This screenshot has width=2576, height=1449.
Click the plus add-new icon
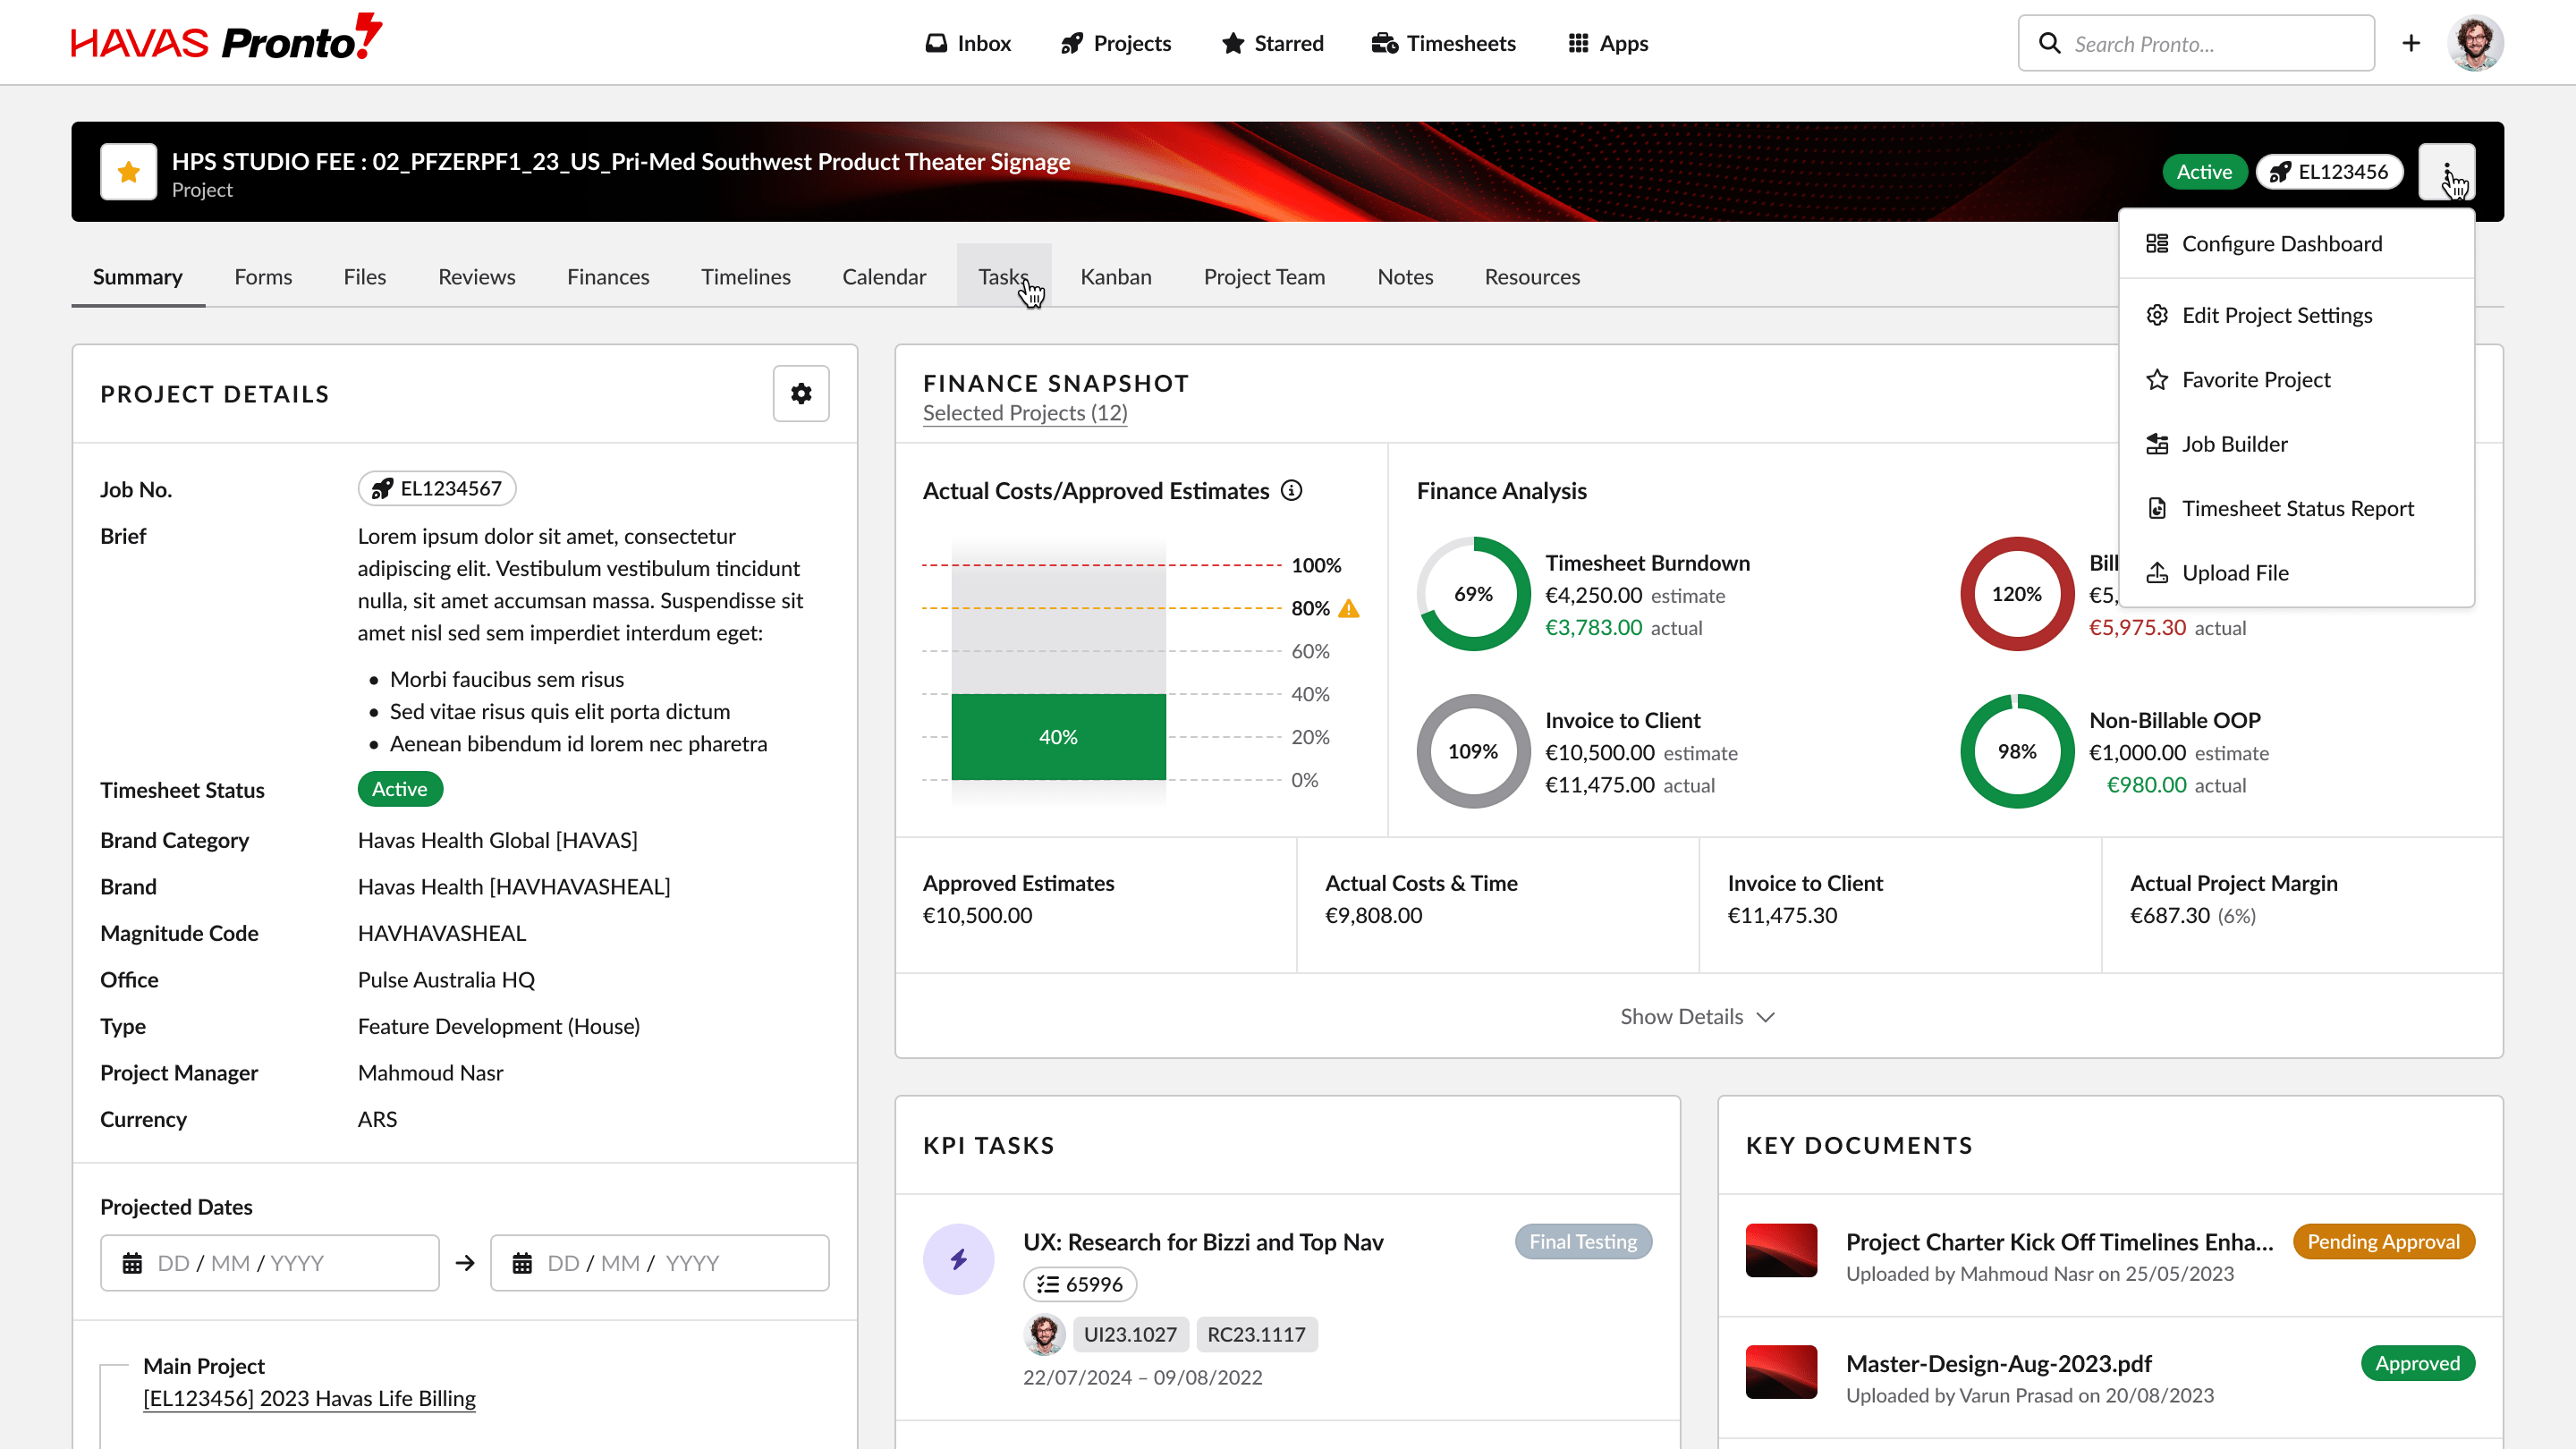[2411, 43]
